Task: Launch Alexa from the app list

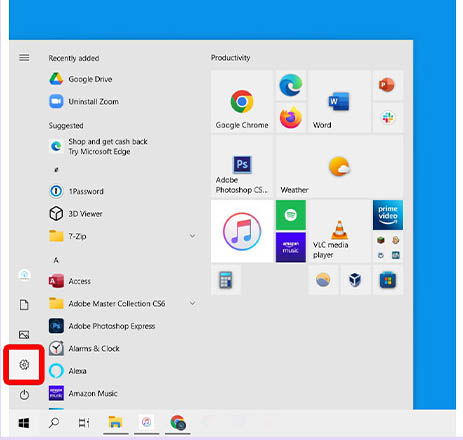Action: [x=124, y=371]
